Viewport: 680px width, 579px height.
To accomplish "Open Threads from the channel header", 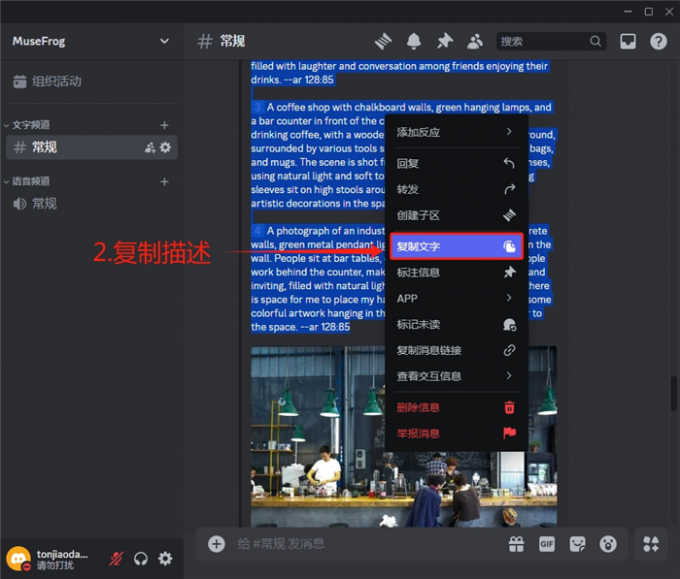I will 383,42.
